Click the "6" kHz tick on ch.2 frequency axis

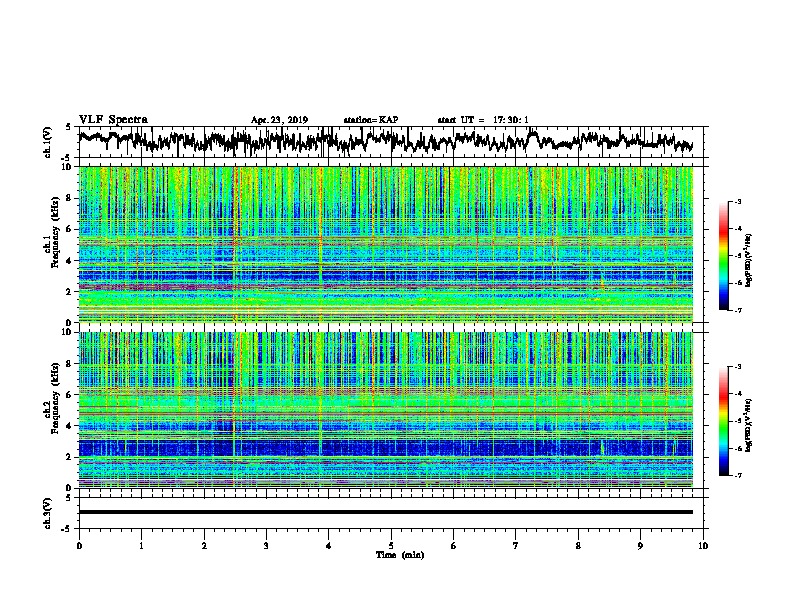[70, 395]
